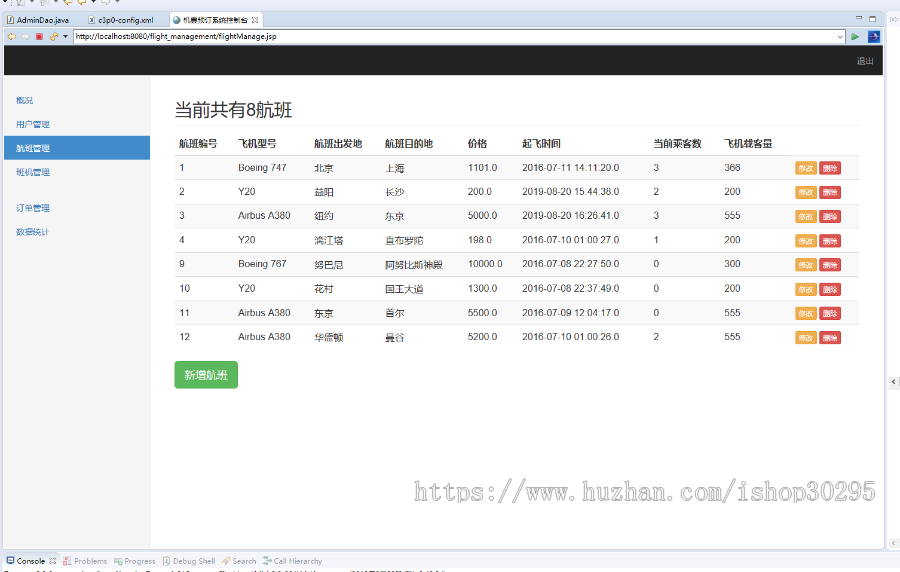
Task: Edit flight 1 Boeing 747 row
Action: pyautogui.click(x=806, y=168)
